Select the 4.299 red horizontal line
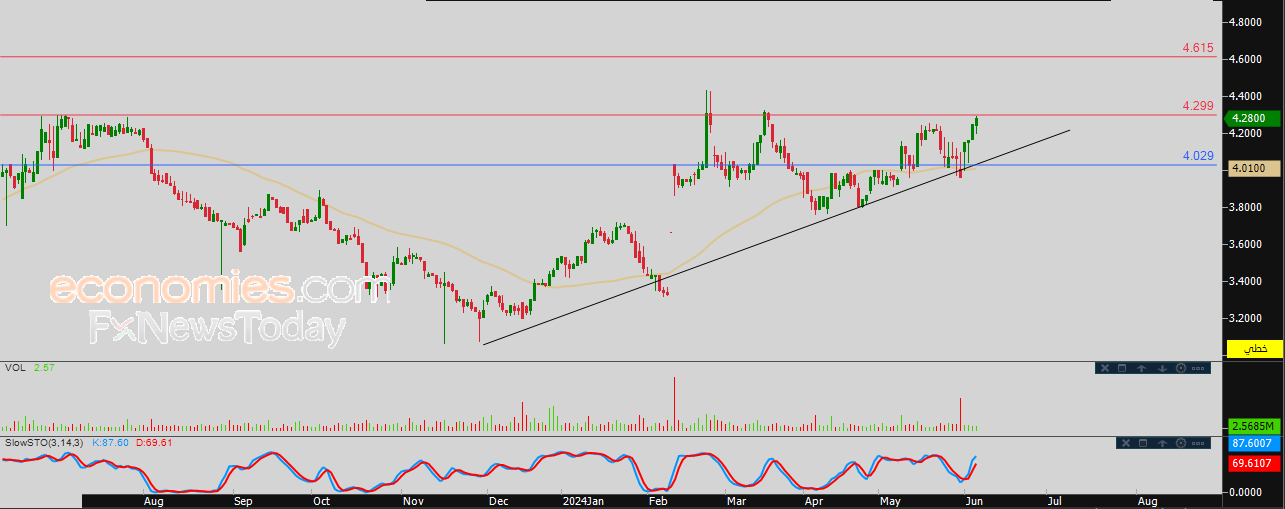1285x509 pixels. 608,115
